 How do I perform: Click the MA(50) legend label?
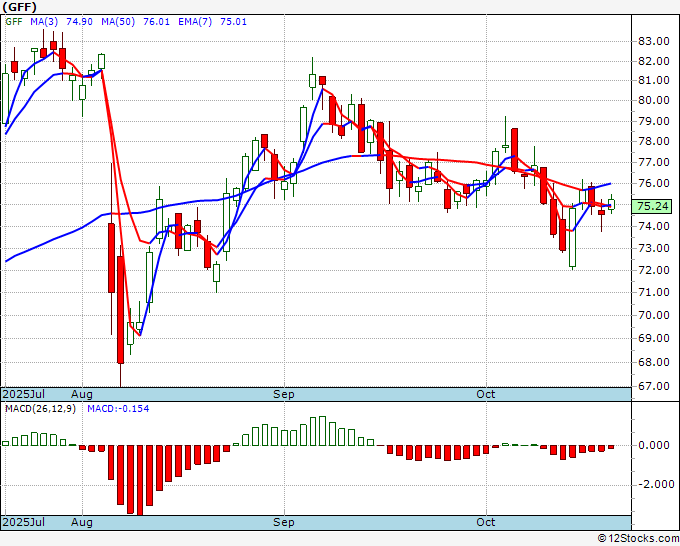click(x=118, y=22)
